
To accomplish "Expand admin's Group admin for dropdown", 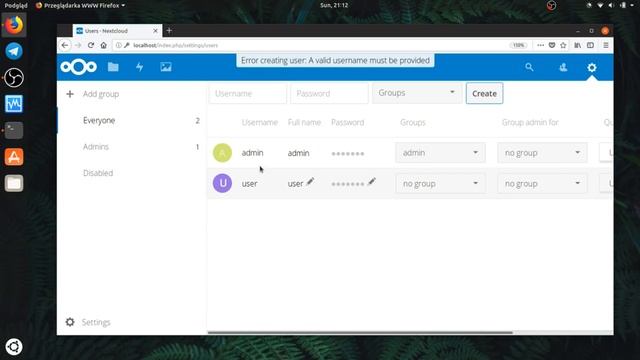I will point(542,153).
